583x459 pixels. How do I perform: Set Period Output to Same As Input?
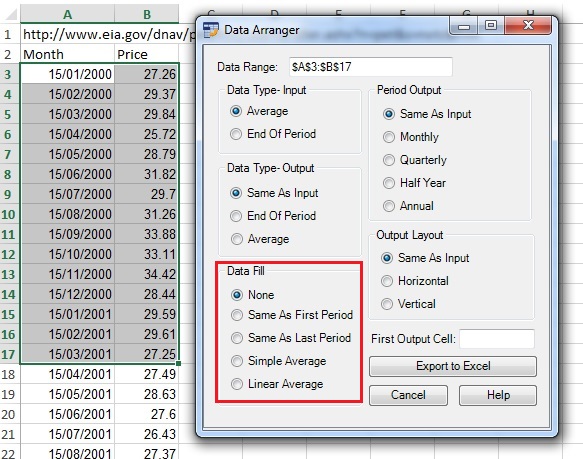(x=427, y=114)
